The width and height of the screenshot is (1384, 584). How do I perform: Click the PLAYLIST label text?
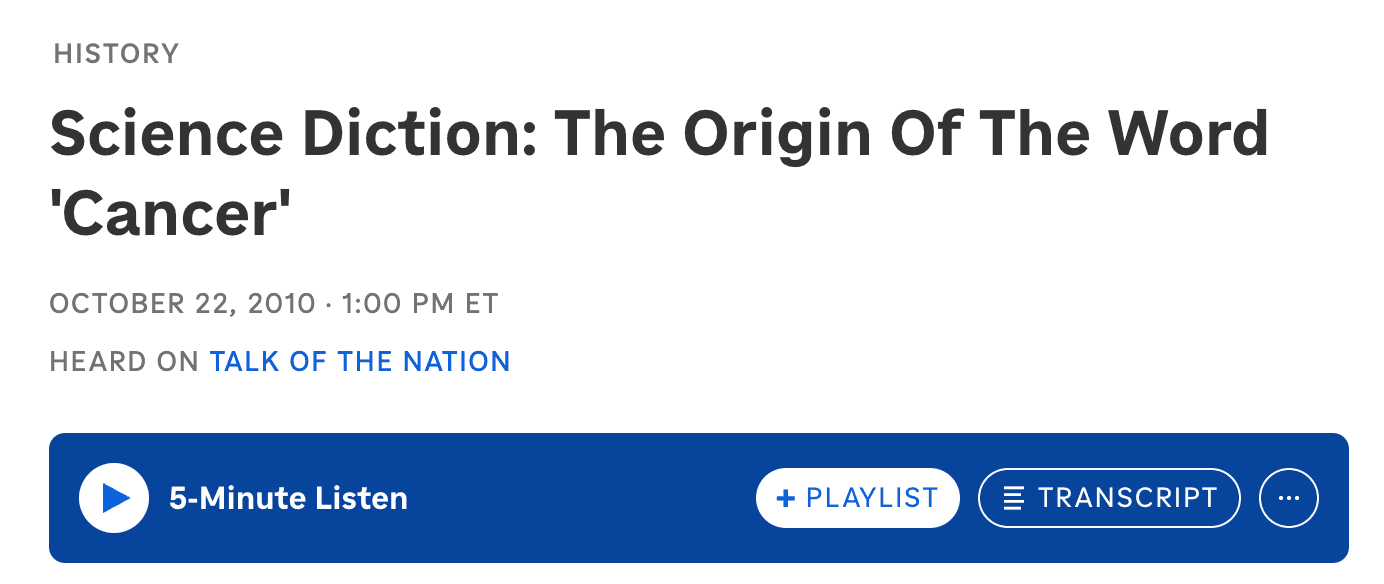tap(872, 498)
